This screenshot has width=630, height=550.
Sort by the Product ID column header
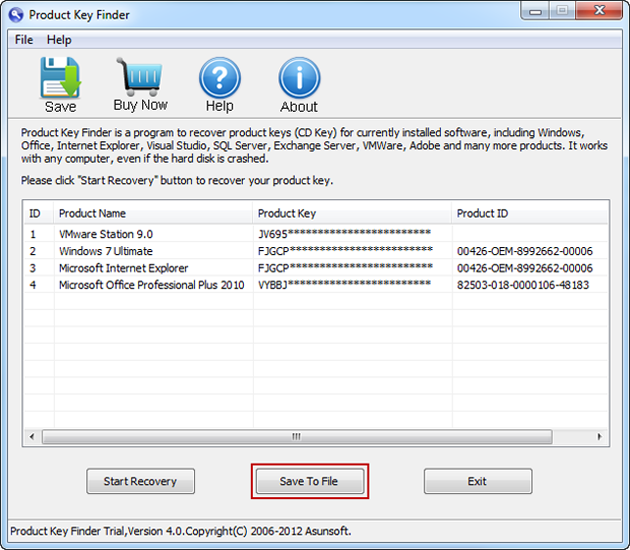coord(530,213)
